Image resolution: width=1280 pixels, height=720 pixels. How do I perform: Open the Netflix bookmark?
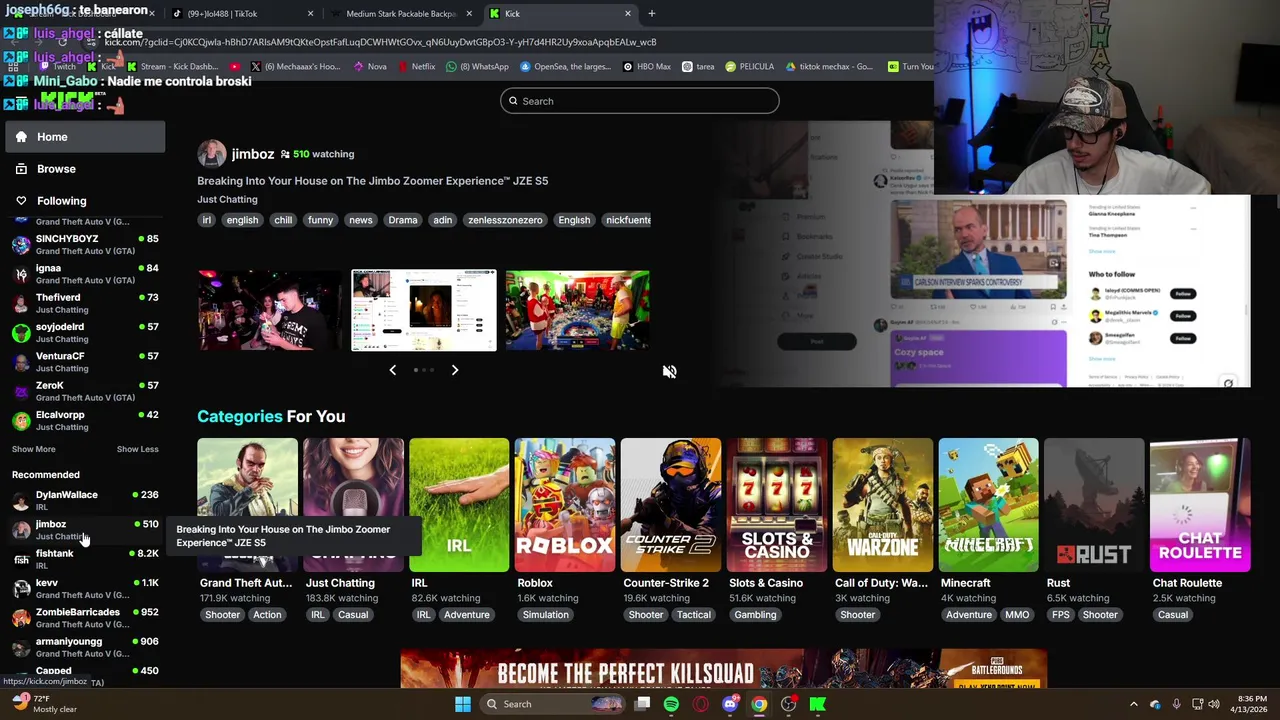(416, 67)
